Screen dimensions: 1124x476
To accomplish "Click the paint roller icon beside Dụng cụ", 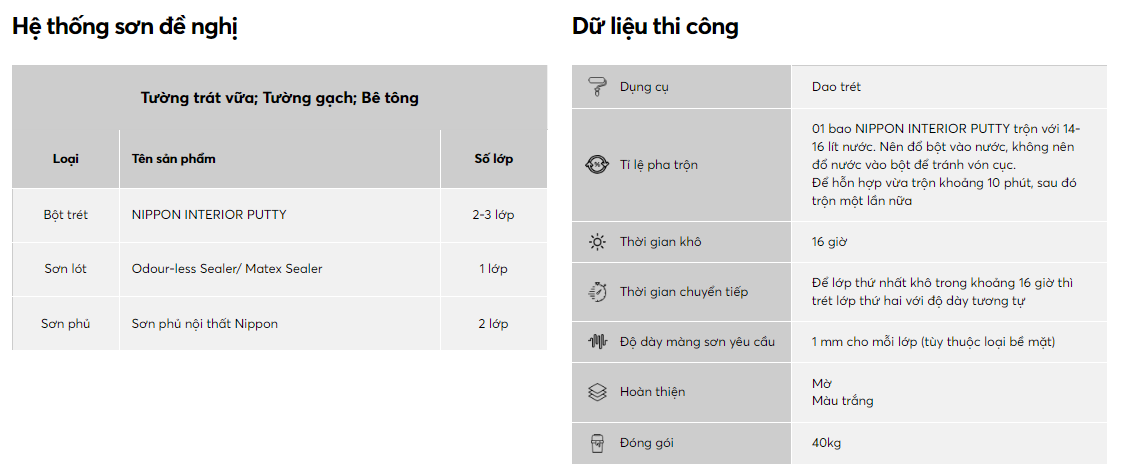I will pyautogui.click(x=596, y=87).
